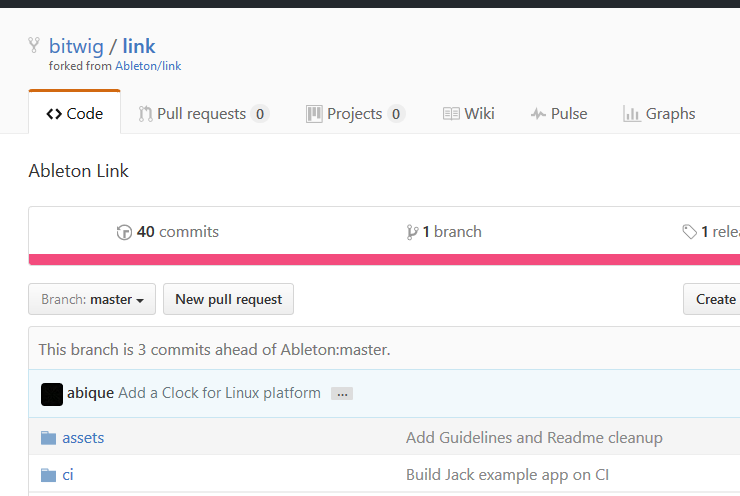Click abique's avatar image

52,394
